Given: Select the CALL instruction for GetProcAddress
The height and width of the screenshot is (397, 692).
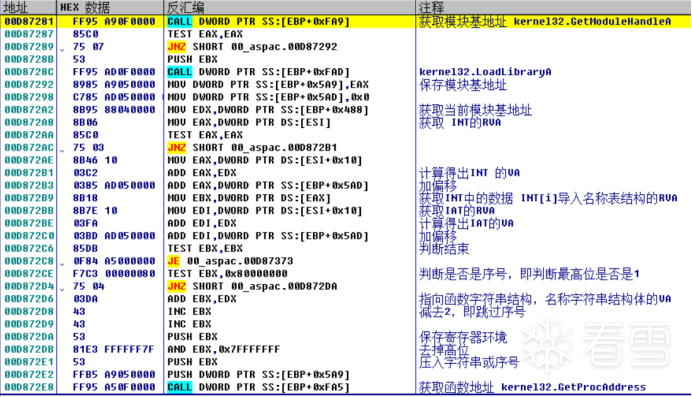Looking at the screenshot, I should coord(259,387).
